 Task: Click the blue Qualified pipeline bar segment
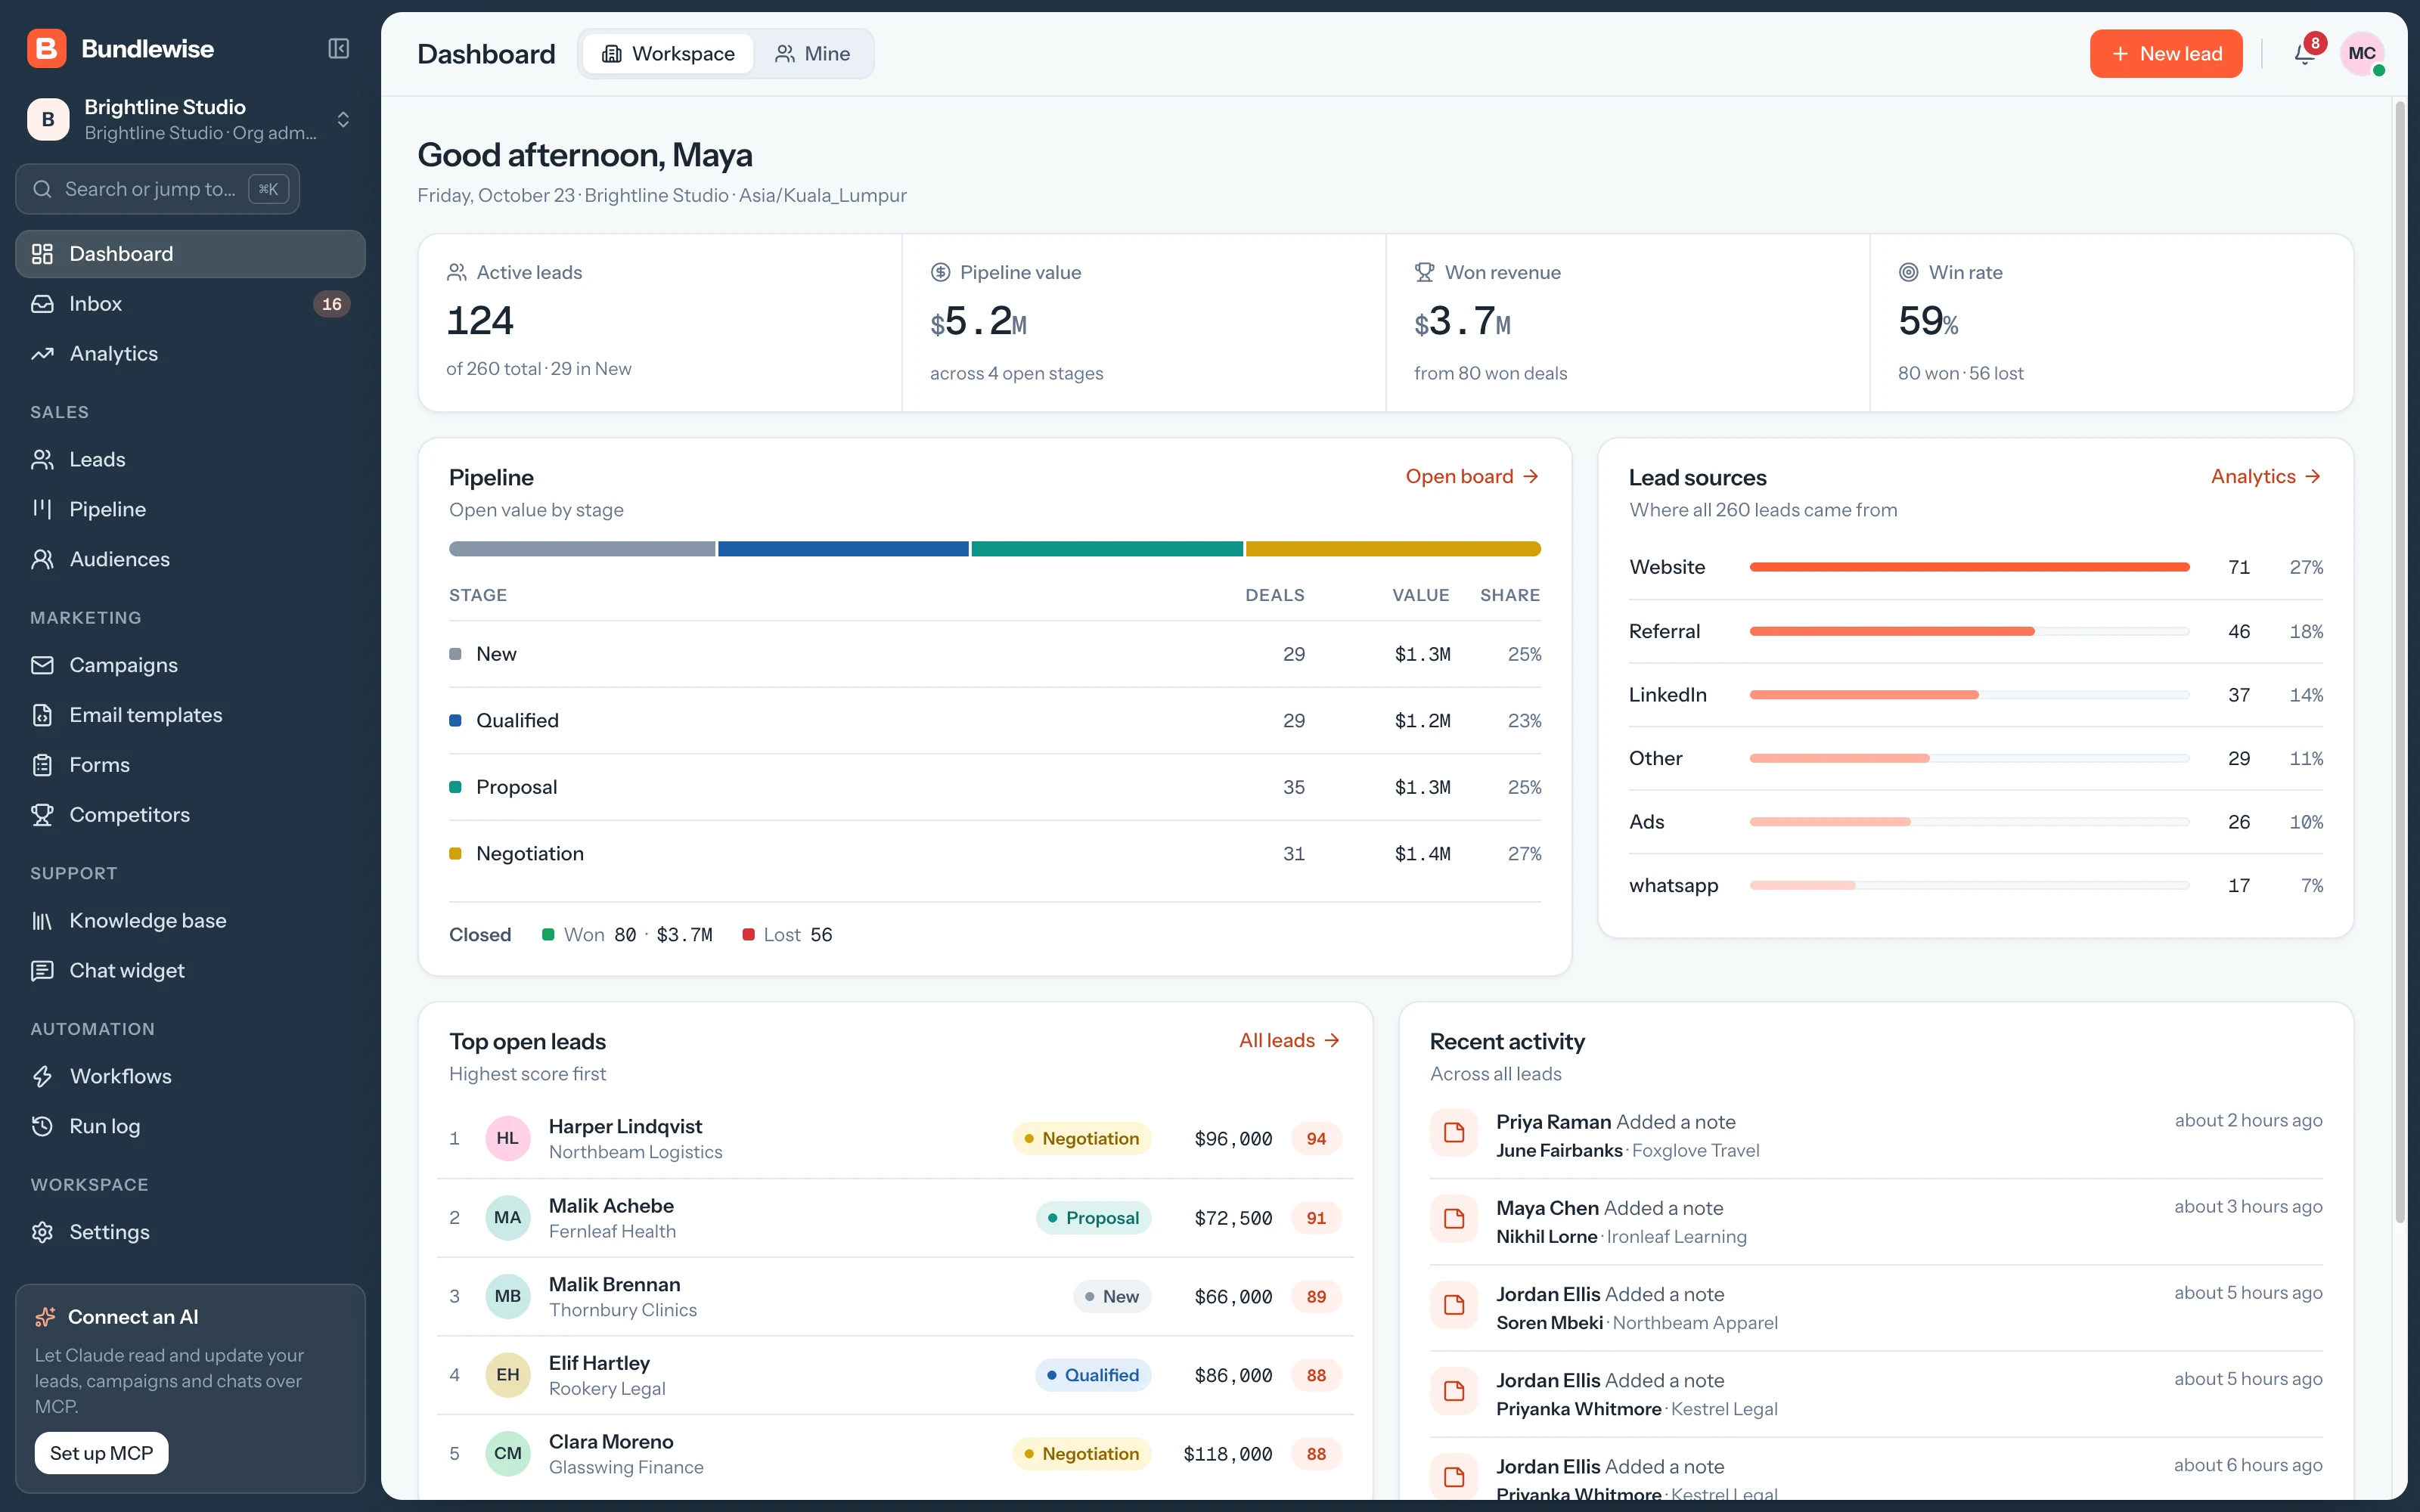pos(843,549)
